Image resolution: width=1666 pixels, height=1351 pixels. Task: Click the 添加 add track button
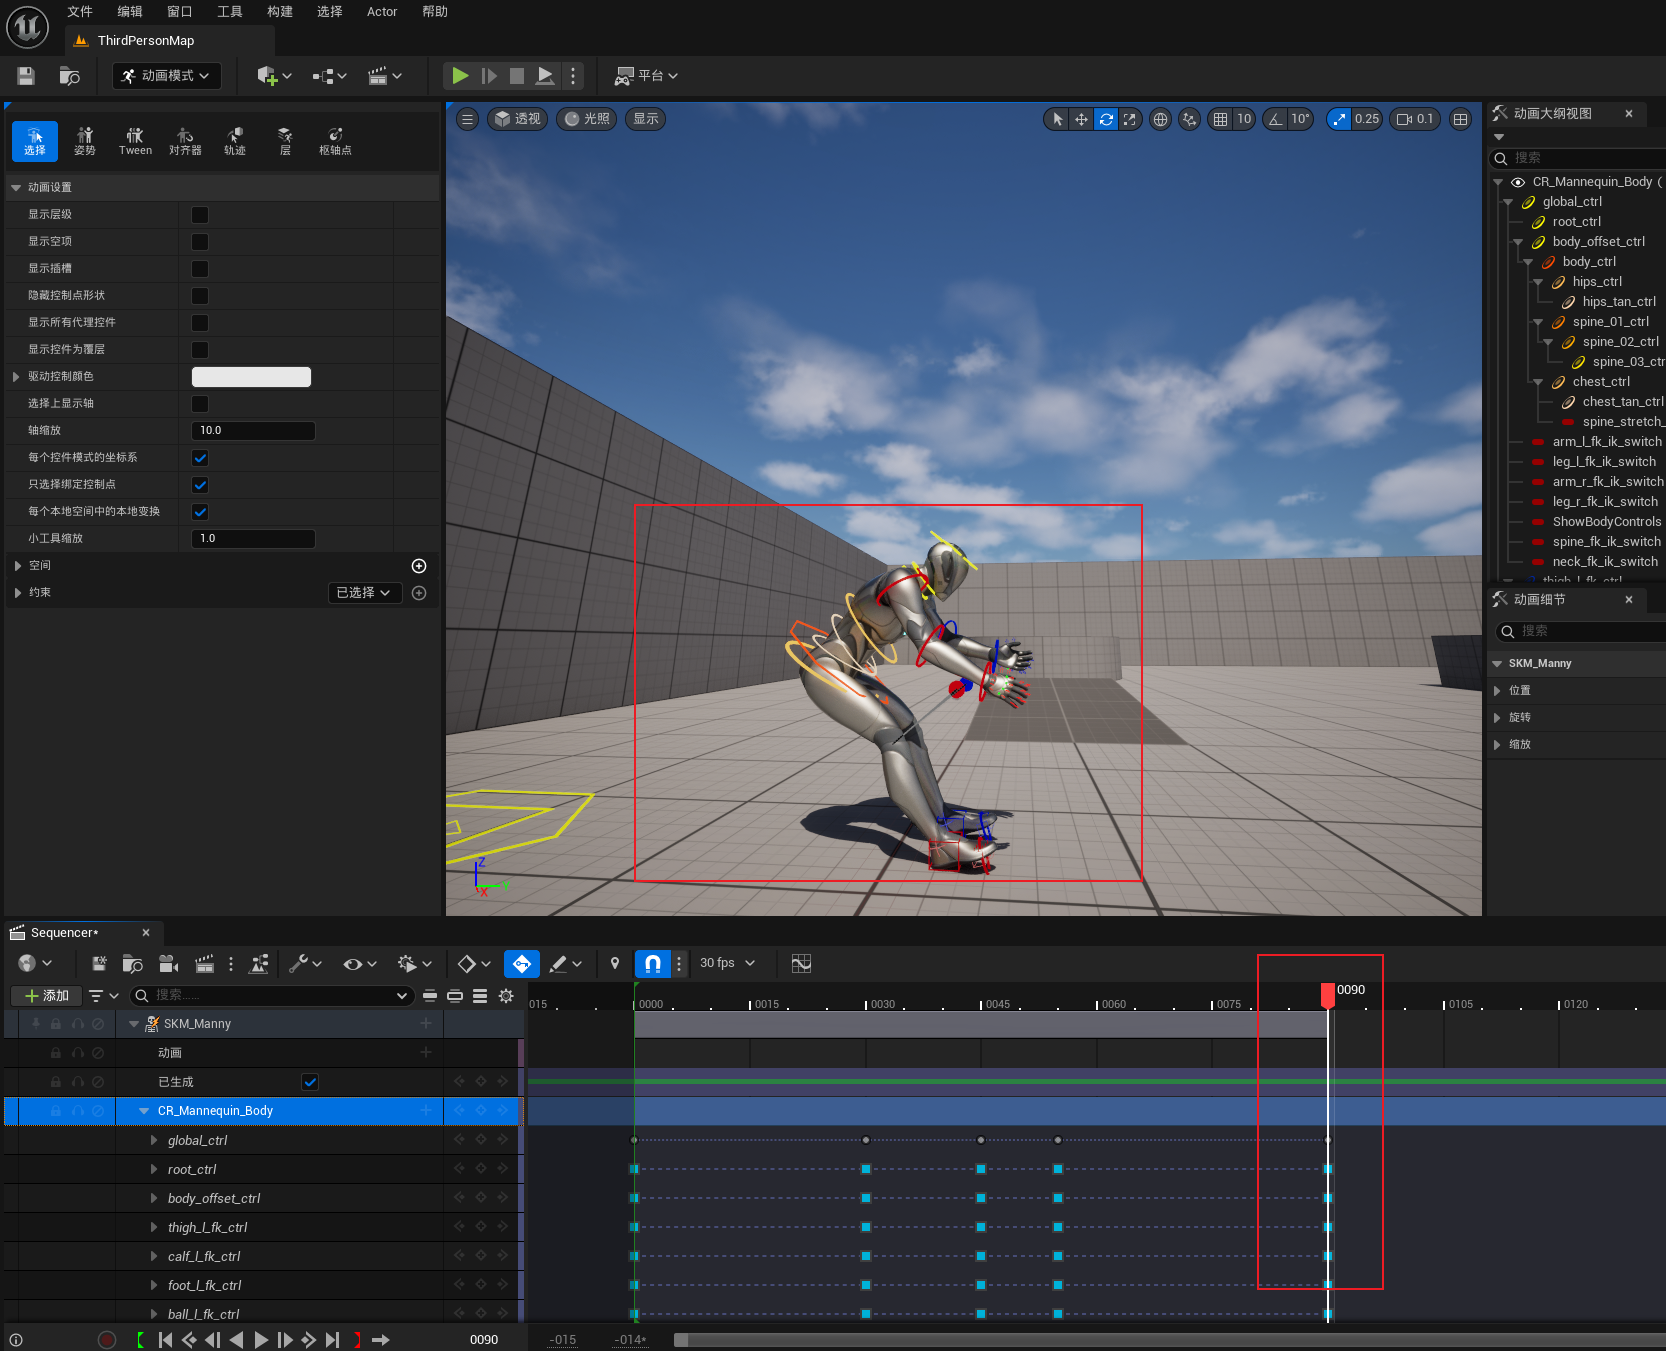(x=46, y=996)
